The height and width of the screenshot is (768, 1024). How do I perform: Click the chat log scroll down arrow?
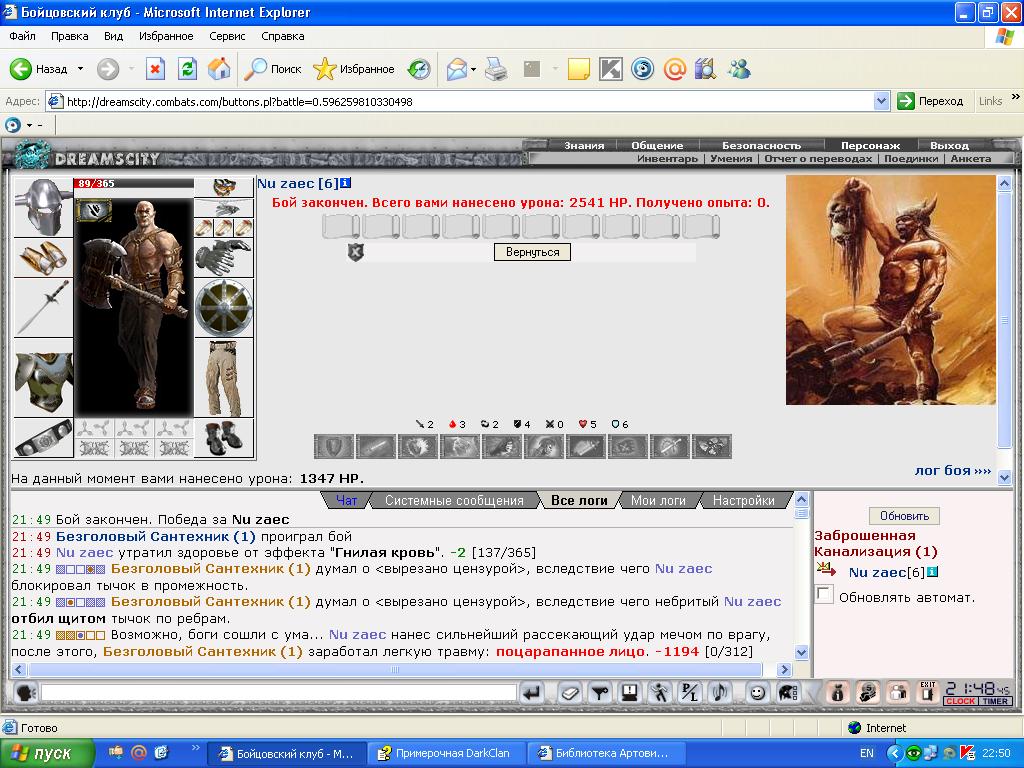[802, 652]
